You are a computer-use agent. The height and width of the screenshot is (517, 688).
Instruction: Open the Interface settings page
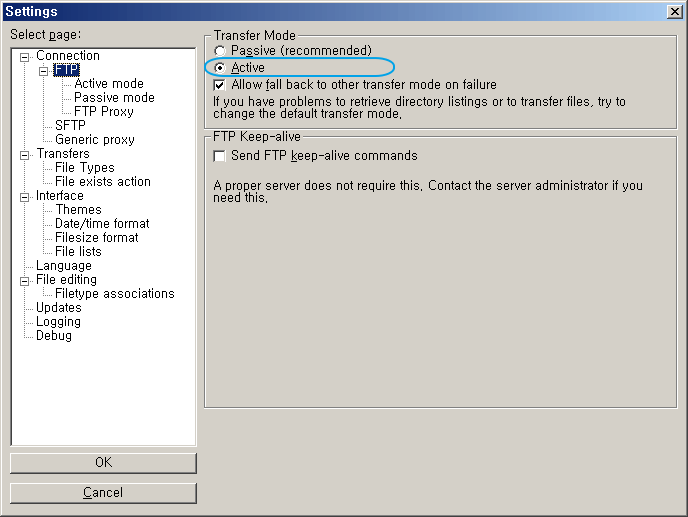click(60, 196)
